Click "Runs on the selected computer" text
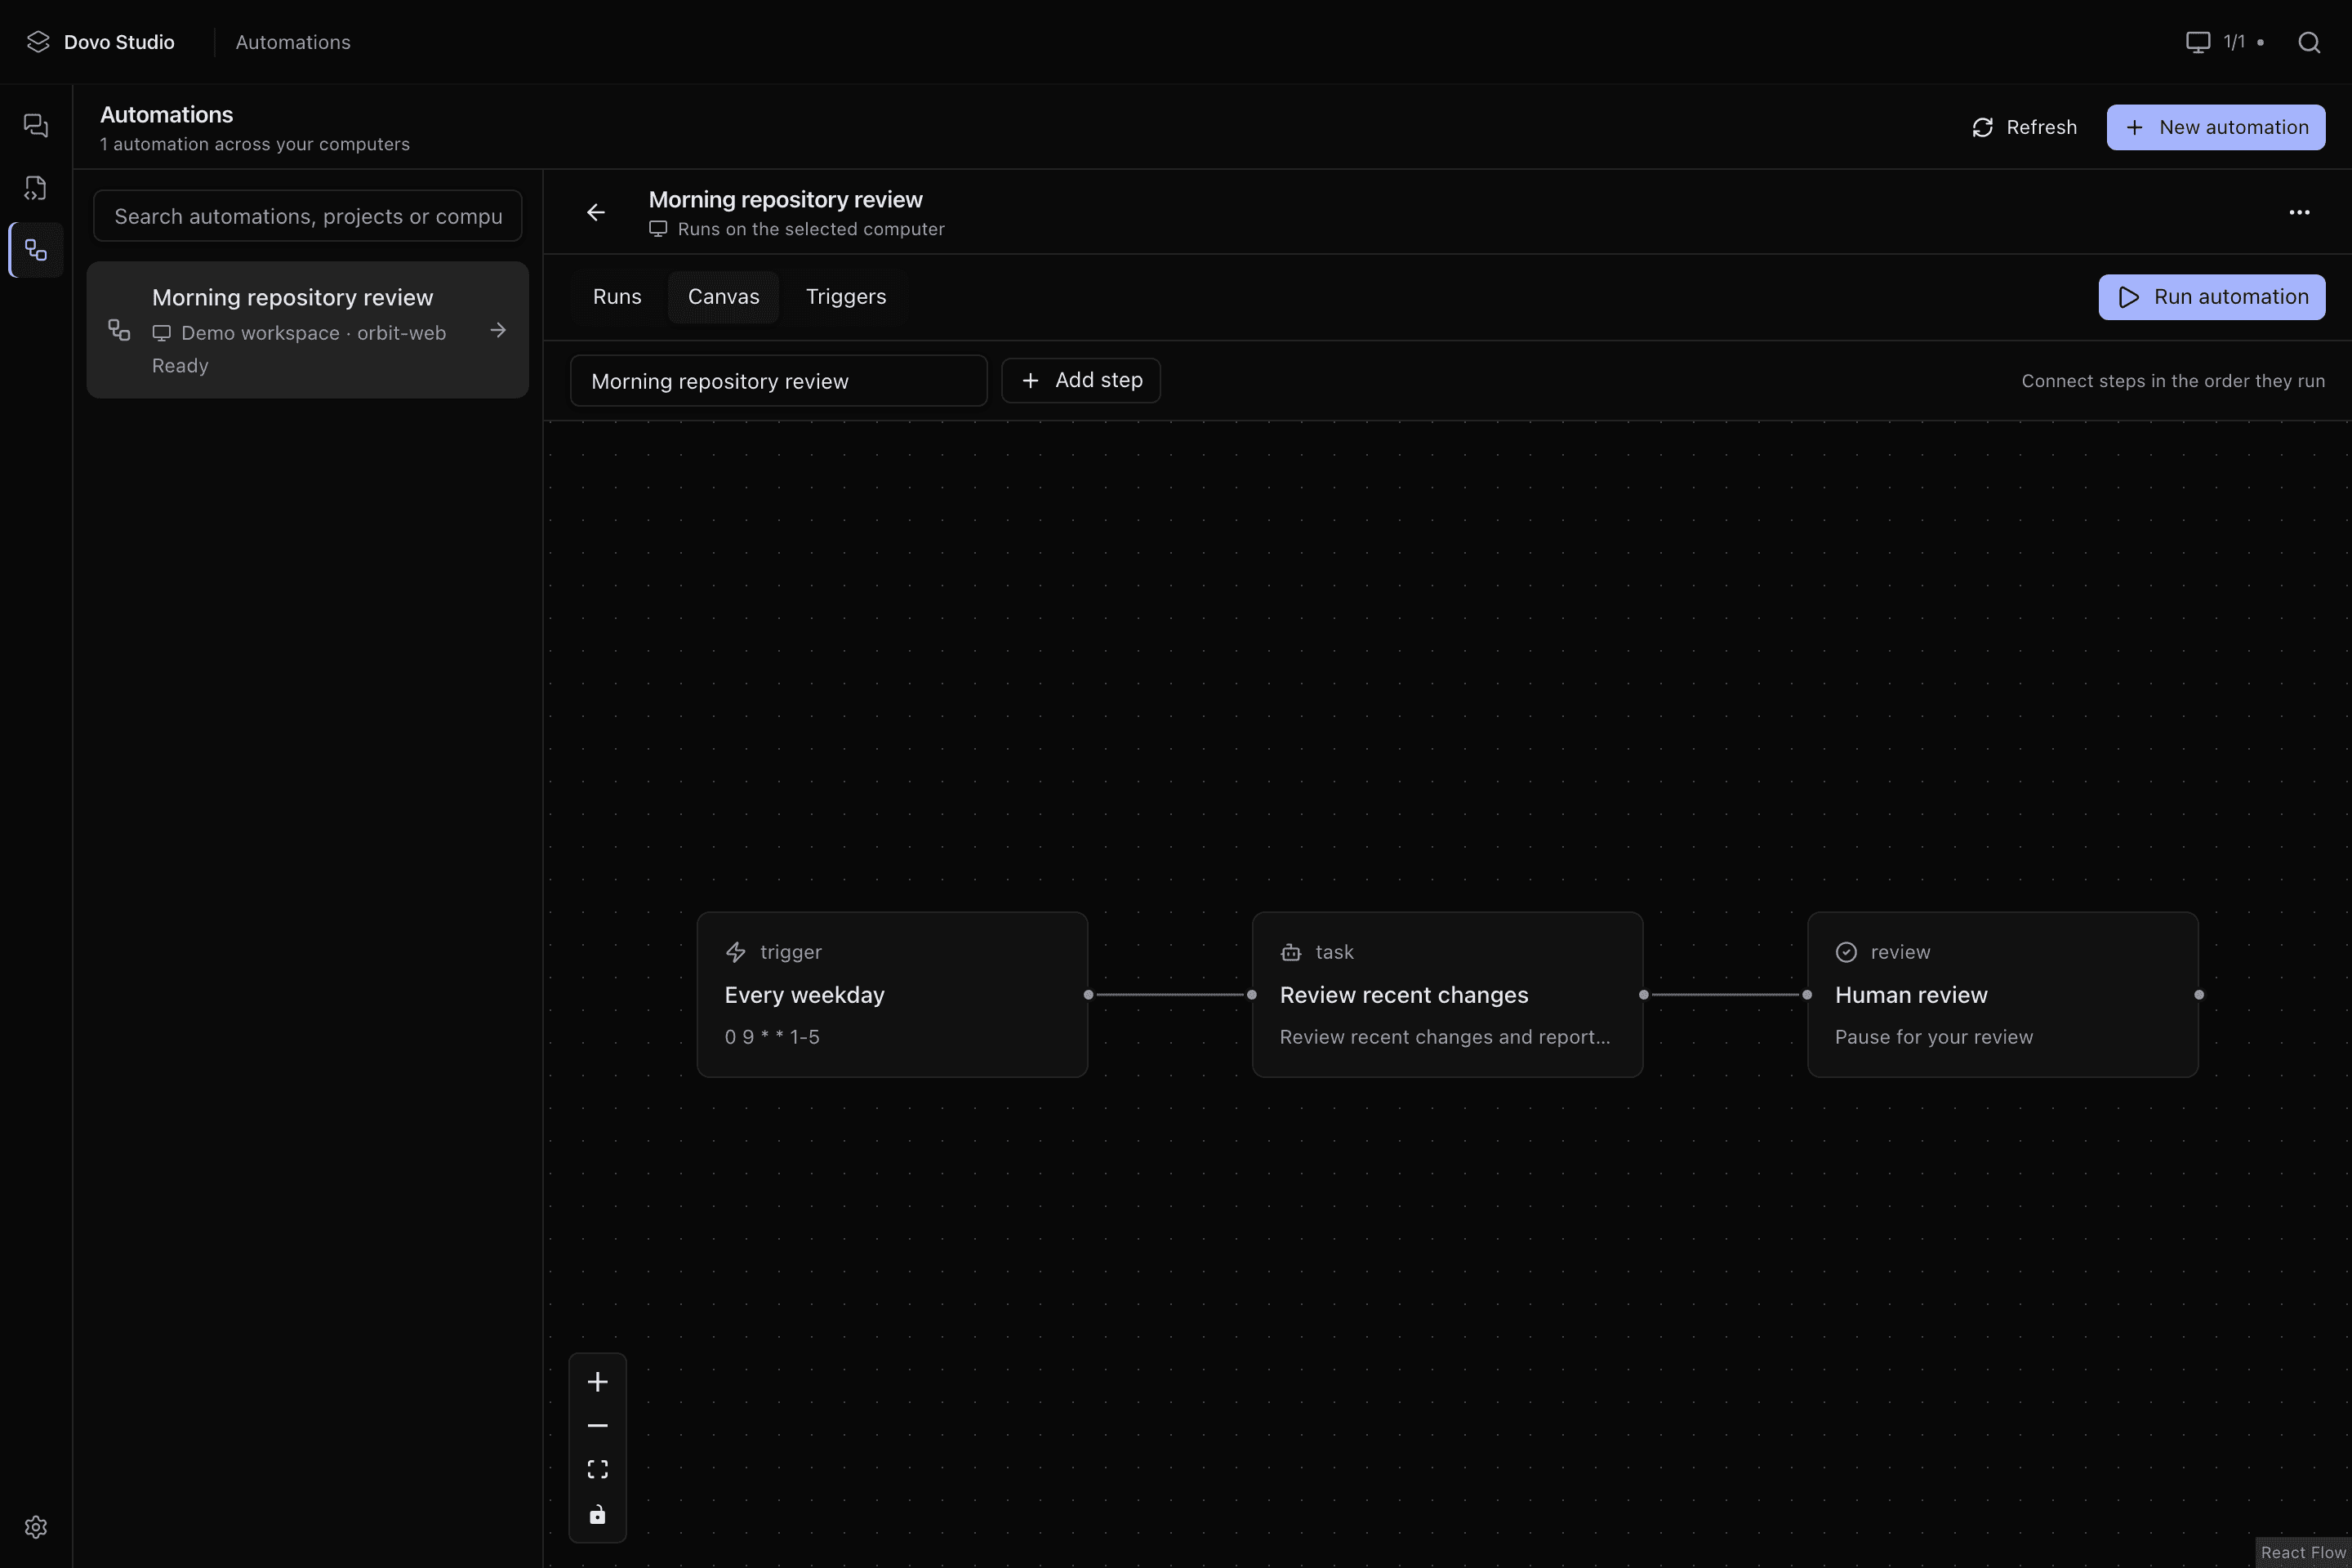This screenshot has width=2352, height=1568. coord(811,229)
